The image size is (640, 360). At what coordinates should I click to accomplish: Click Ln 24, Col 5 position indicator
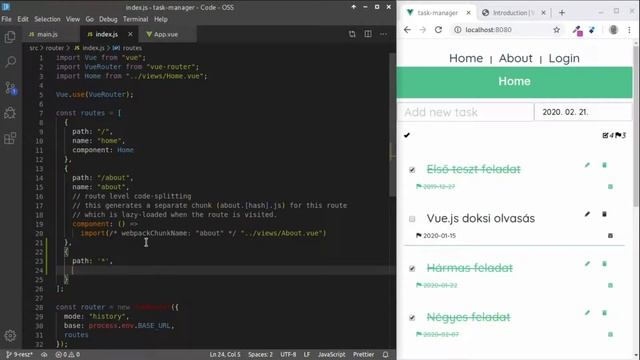pos(225,355)
